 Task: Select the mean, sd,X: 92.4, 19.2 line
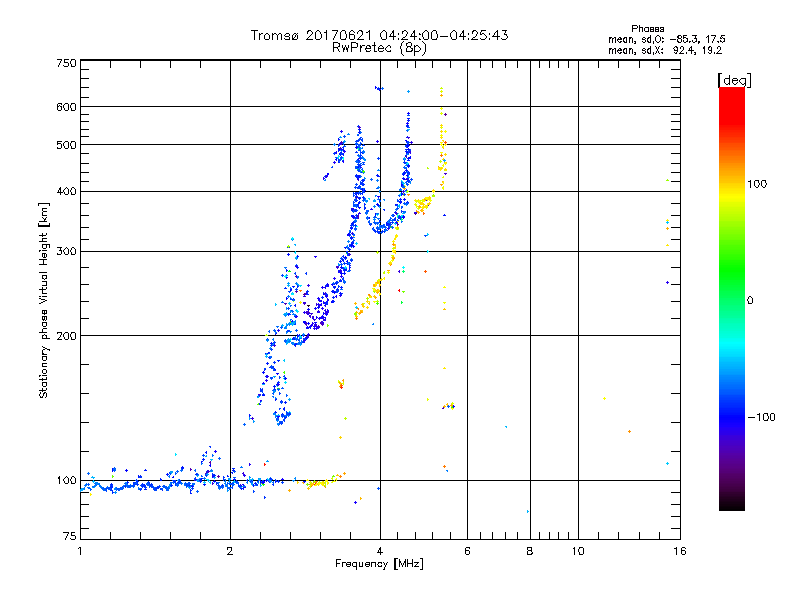(665, 49)
